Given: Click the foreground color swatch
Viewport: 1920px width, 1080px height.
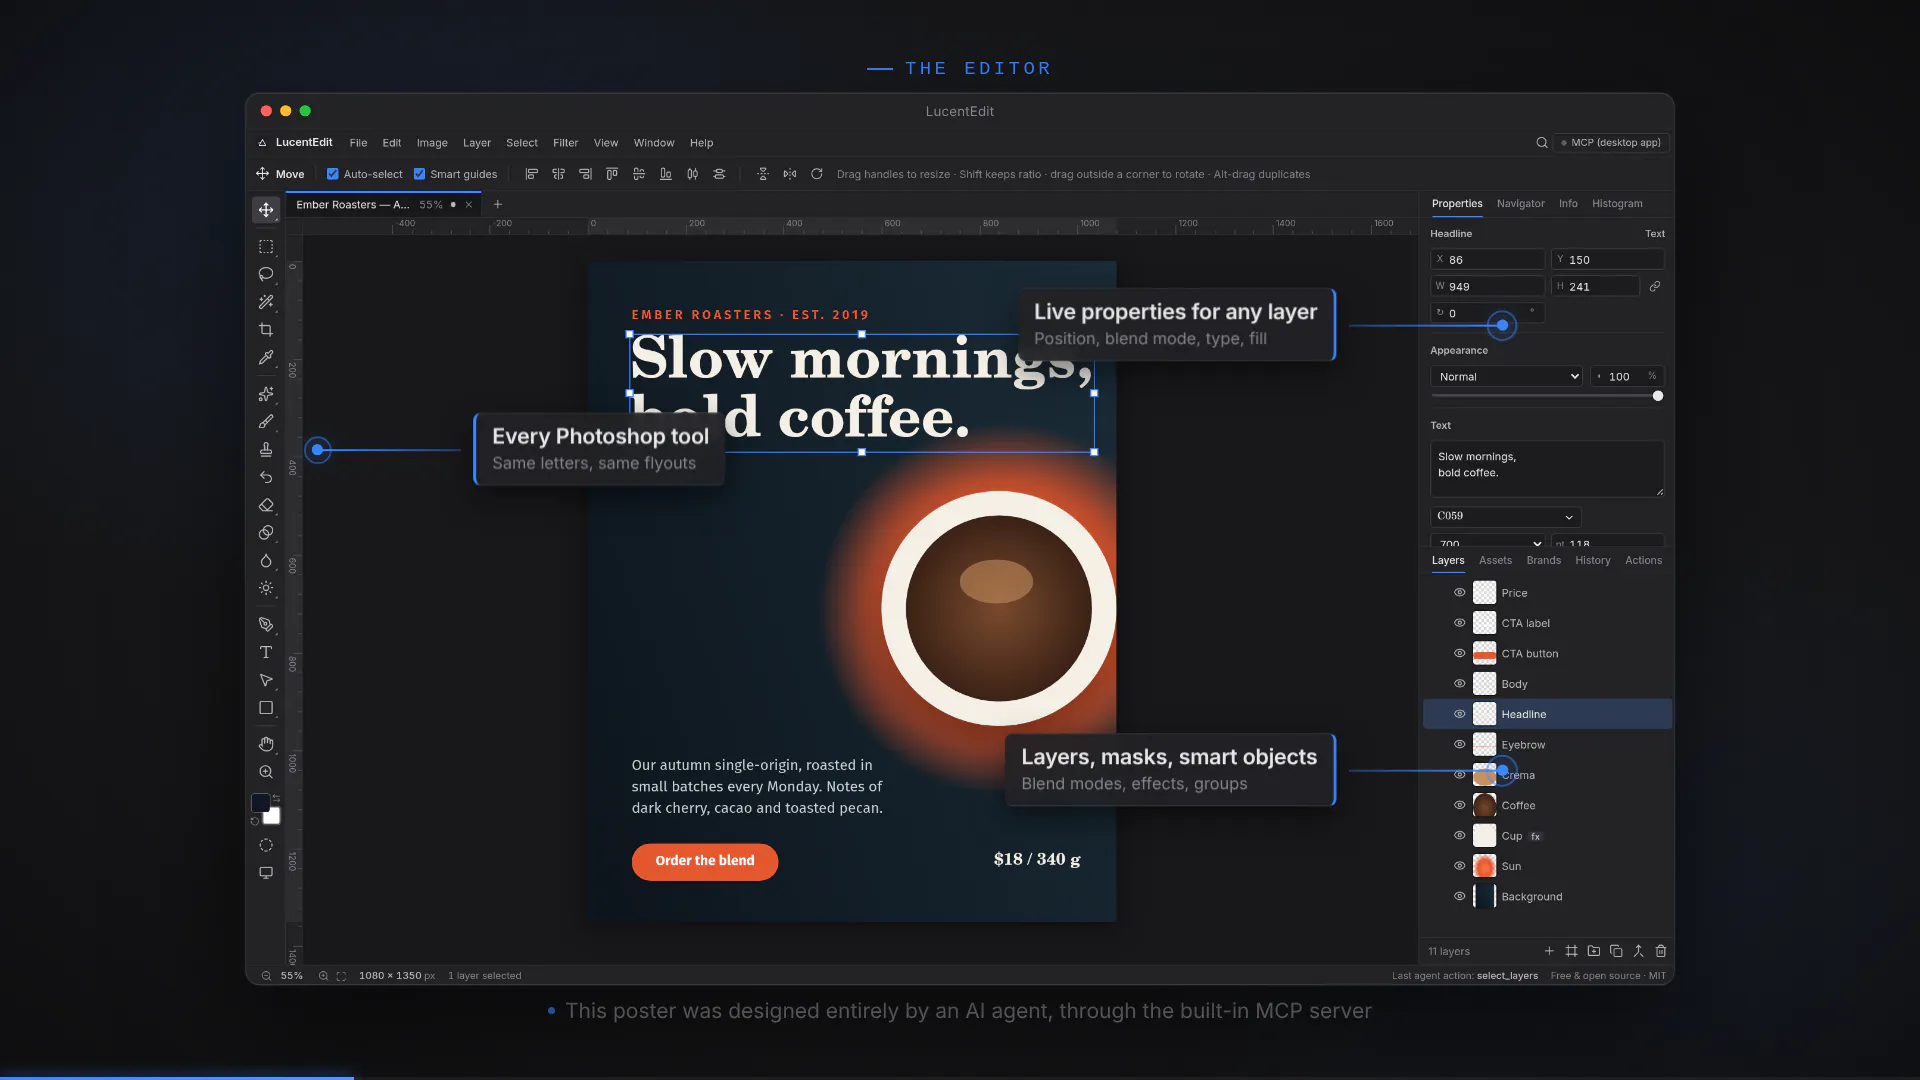Looking at the screenshot, I should point(260,803).
